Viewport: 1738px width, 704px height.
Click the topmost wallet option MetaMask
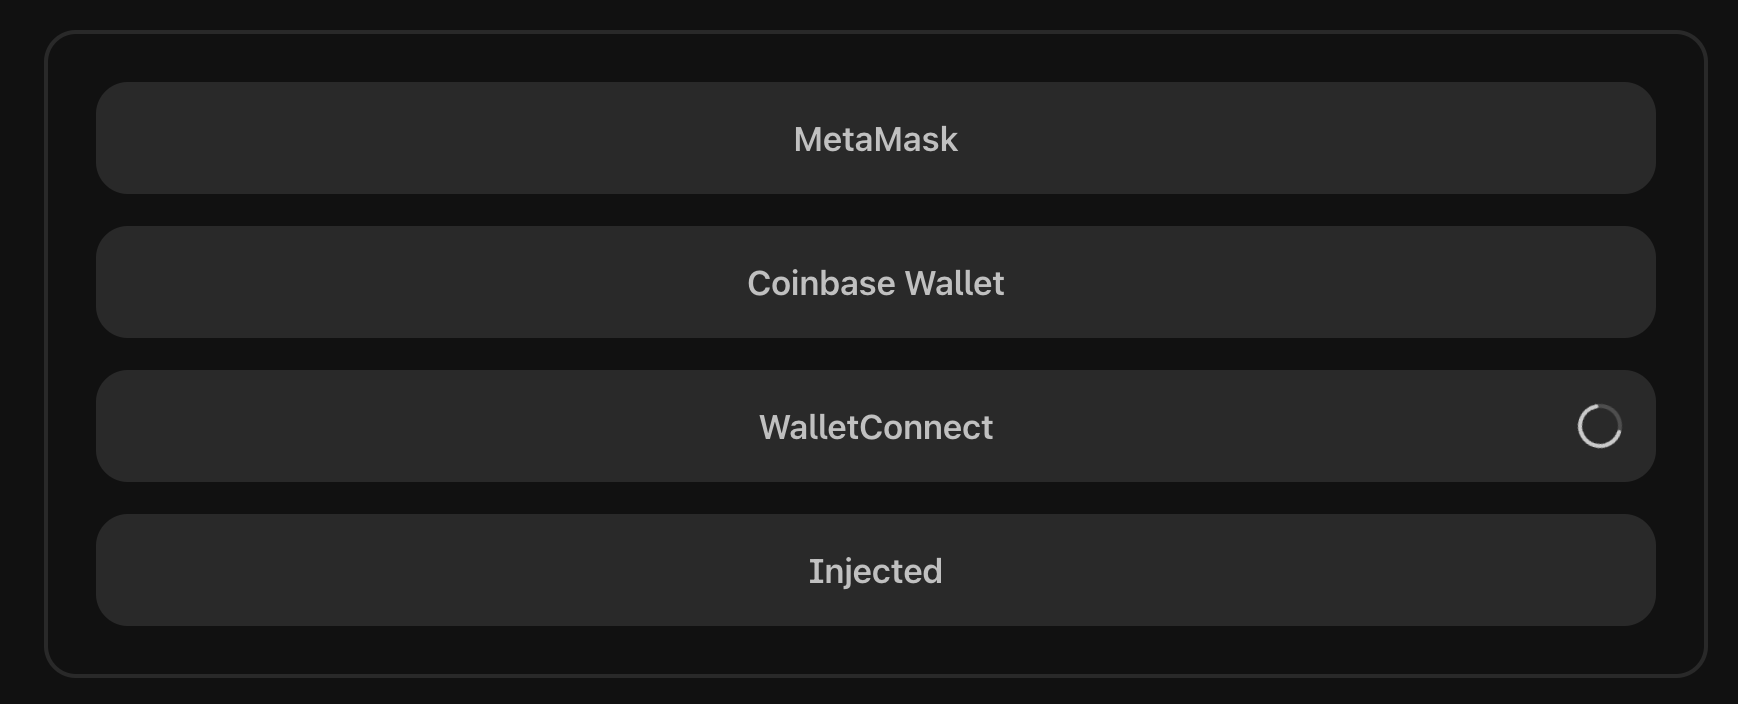click(874, 139)
